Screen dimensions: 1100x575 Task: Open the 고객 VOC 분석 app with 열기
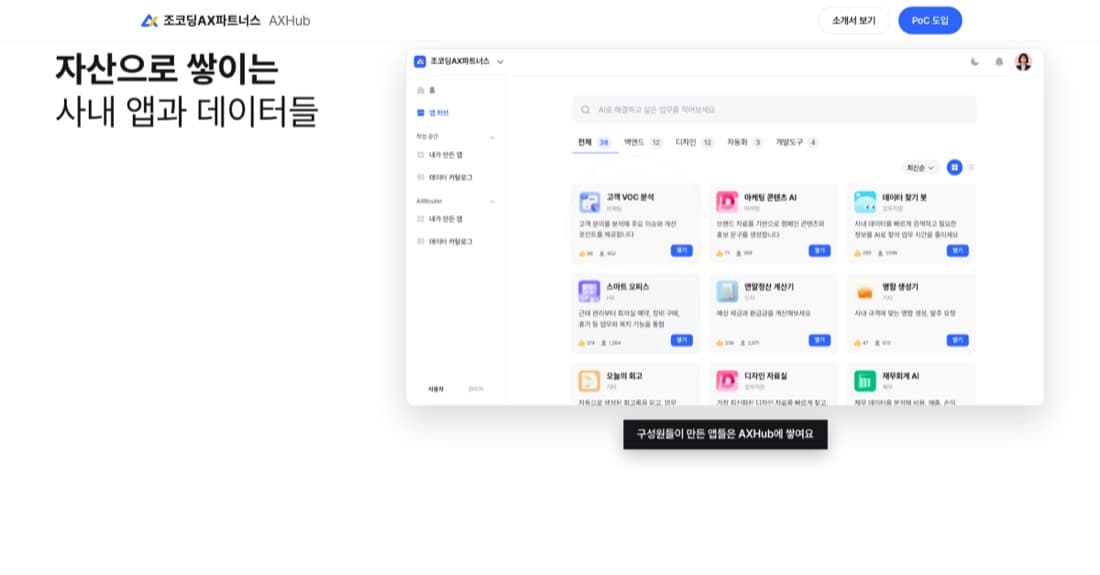[x=681, y=251]
